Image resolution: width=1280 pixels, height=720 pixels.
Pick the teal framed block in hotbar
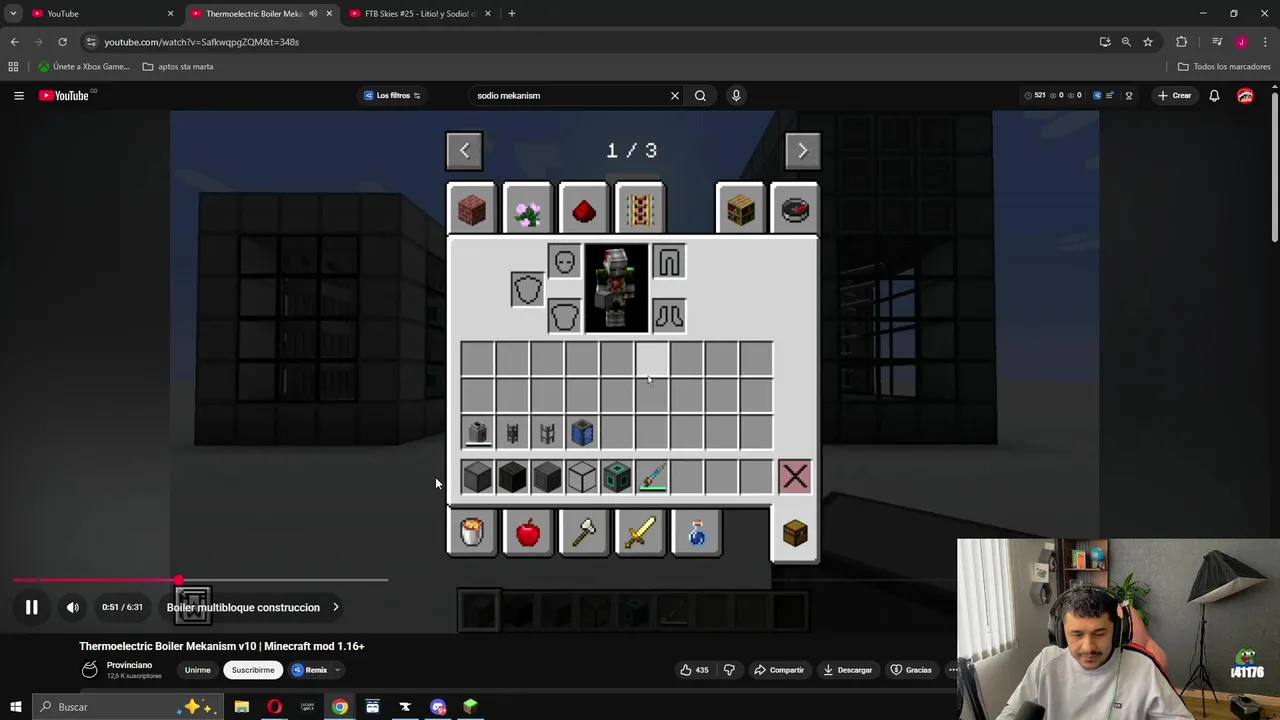click(617, 476)
